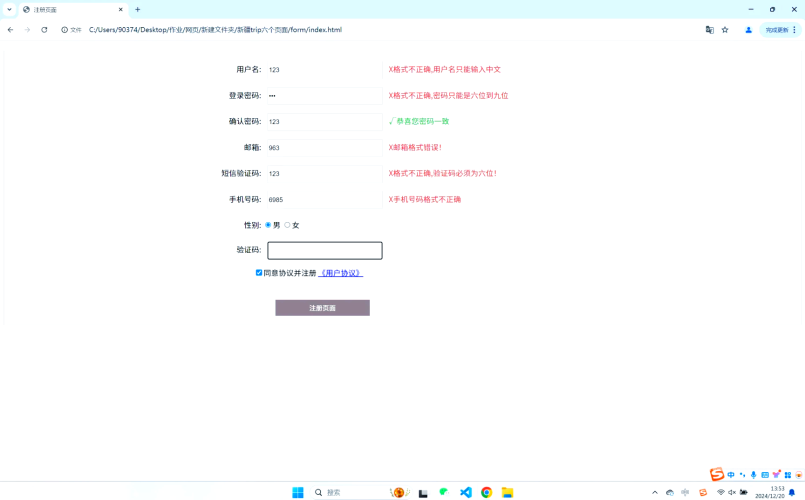Click the browser forward arrow
Viewport: 805px width, 500px height.
coord(27,30)
